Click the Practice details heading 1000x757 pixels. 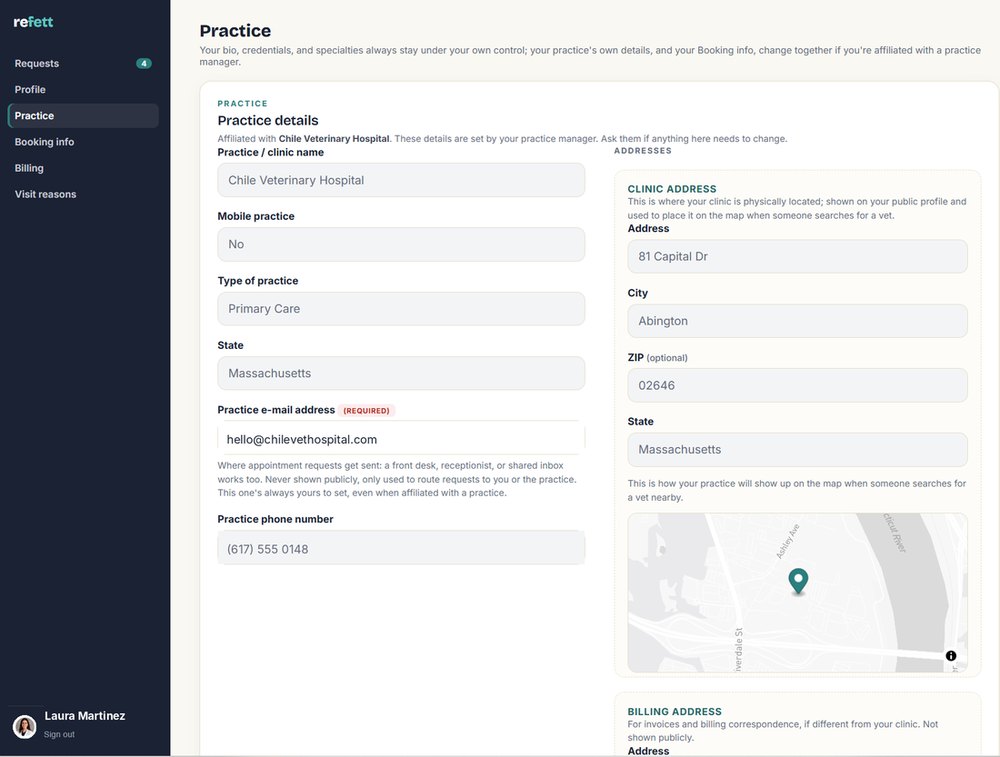tap(268, 121)
